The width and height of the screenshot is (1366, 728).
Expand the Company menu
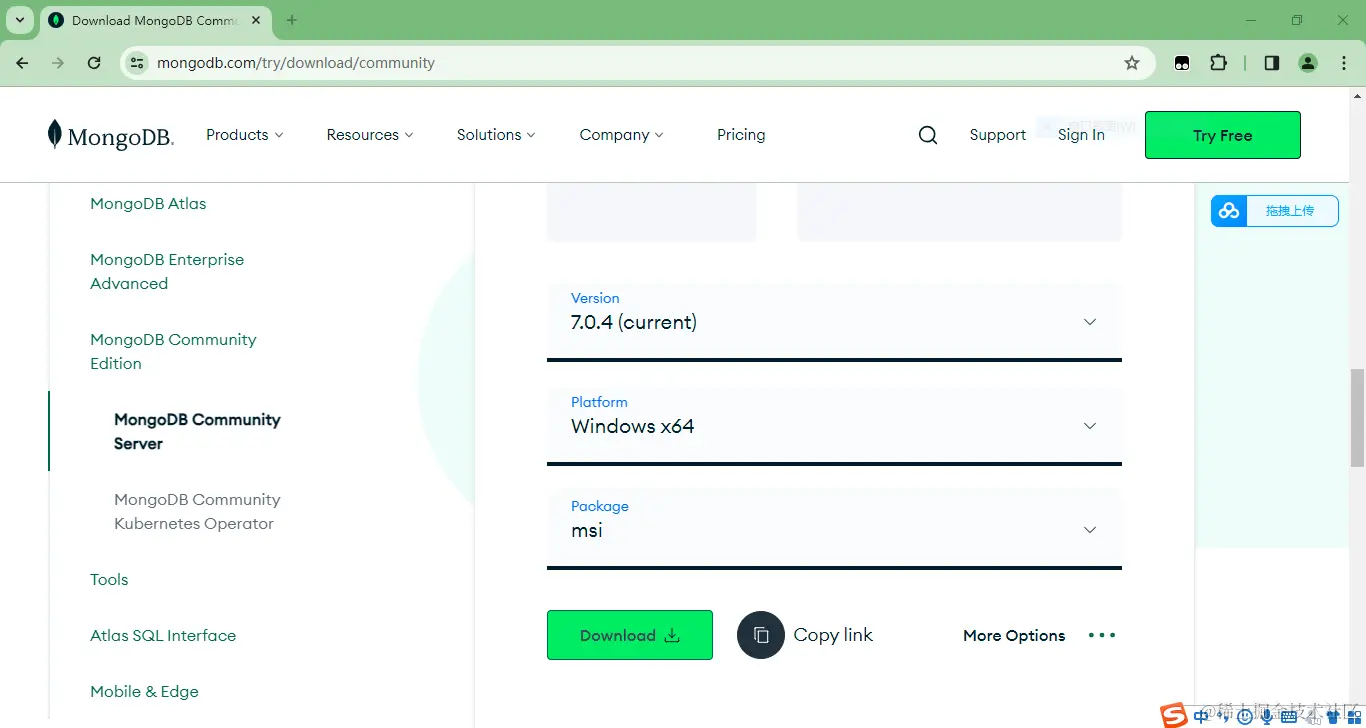(x=621, y=135)
